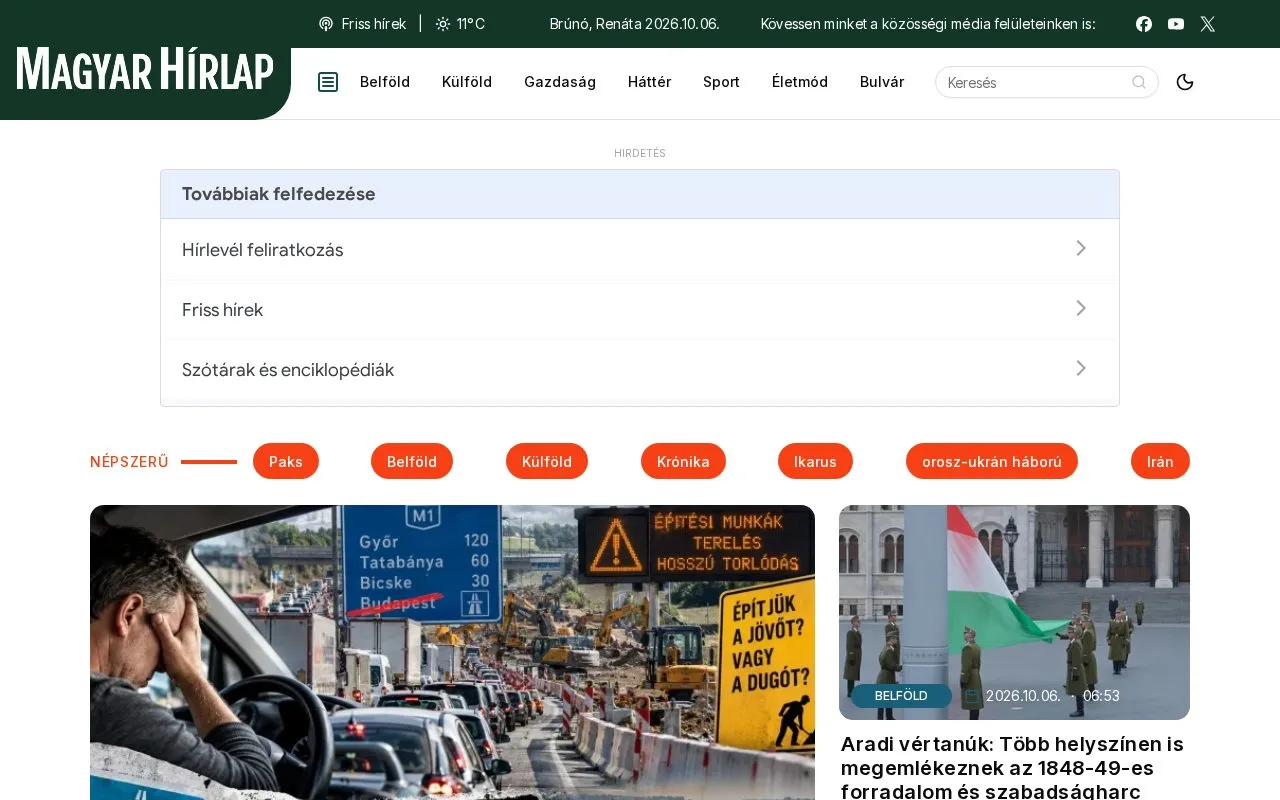This screenshot has width=1280, height=800.
Task: Click the Brúnó, Renáta 2026.10.06. date text
Action: (635, 24)
